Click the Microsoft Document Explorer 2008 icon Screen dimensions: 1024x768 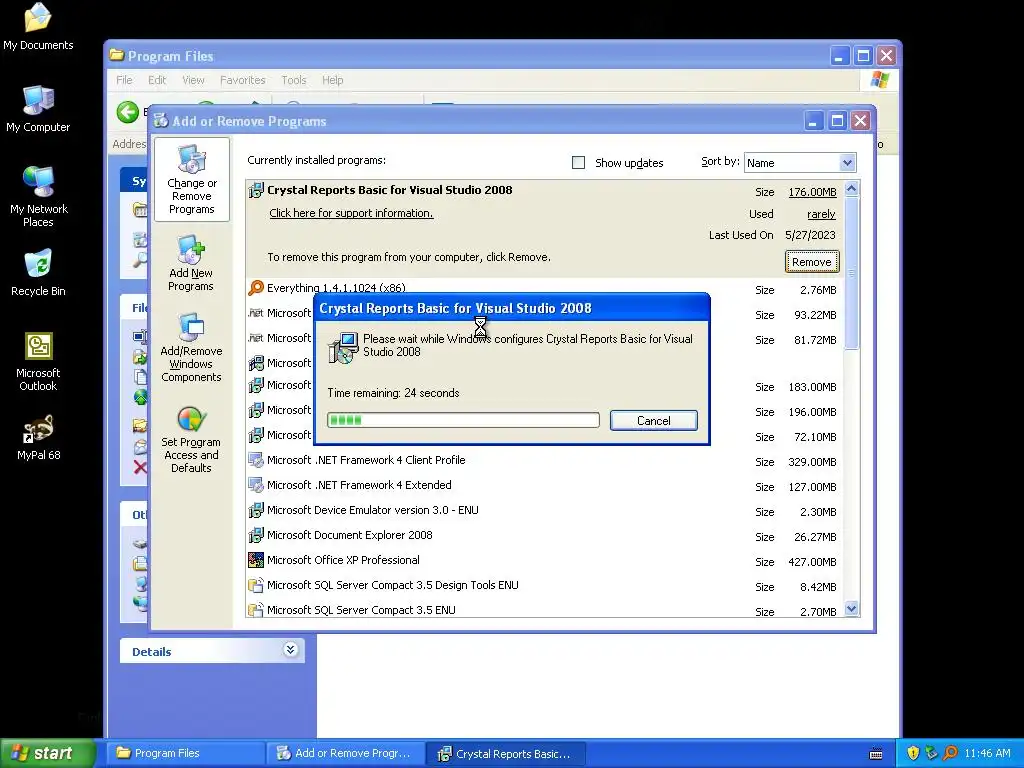point(256,535)
